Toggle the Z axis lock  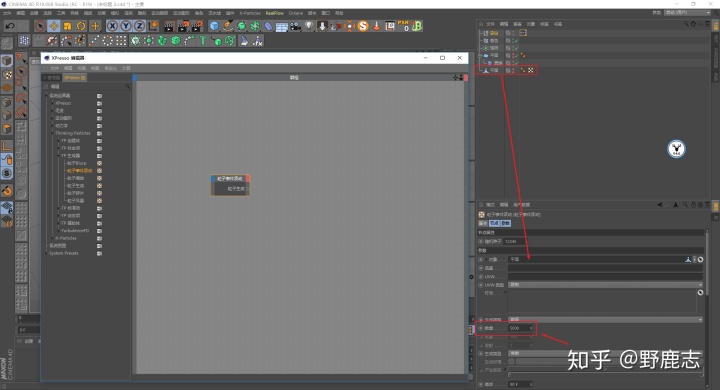pyautogui.click(x=140, y=26)
